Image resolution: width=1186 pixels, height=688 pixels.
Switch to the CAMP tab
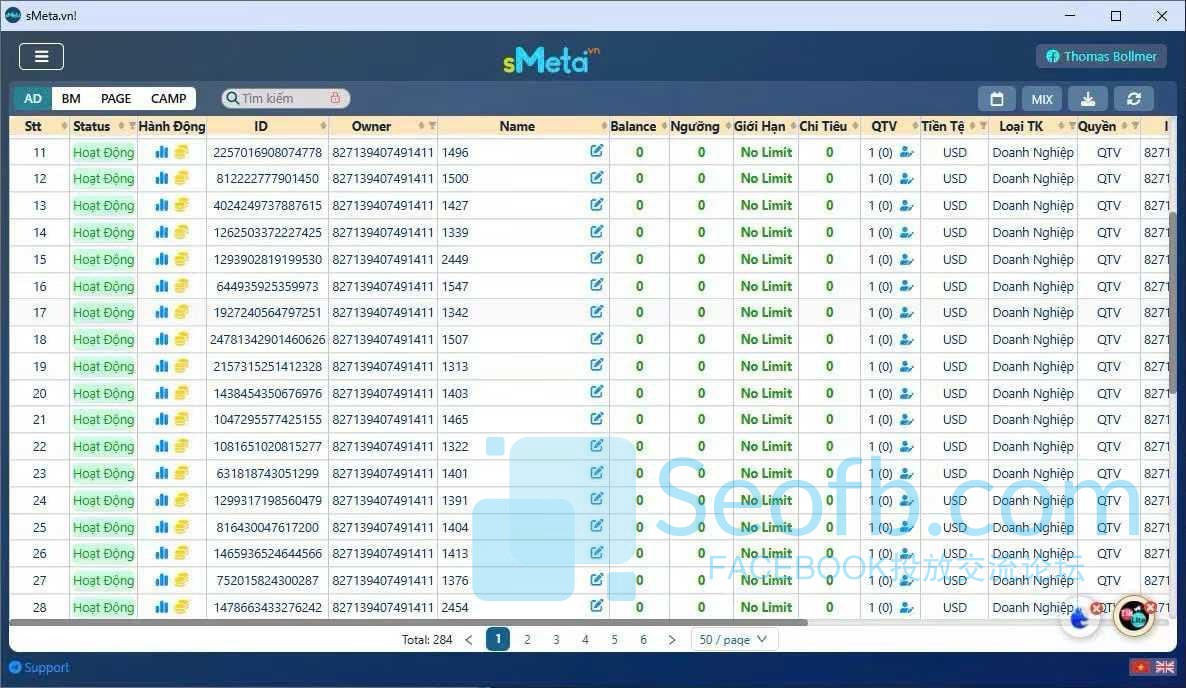(168, 98)
